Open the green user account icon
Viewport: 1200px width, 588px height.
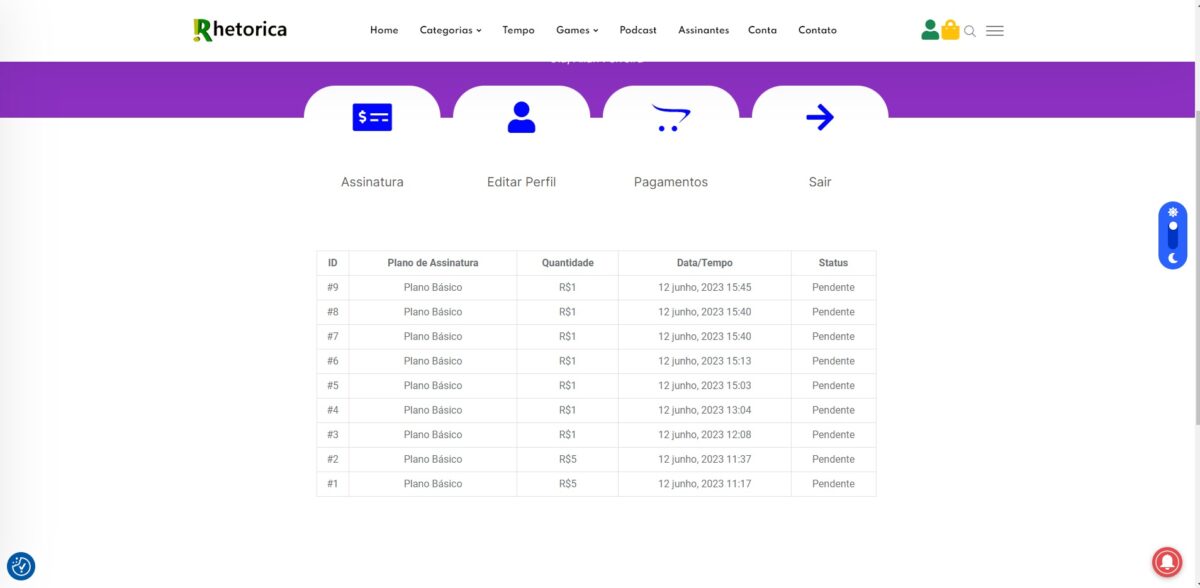[930, 30]
